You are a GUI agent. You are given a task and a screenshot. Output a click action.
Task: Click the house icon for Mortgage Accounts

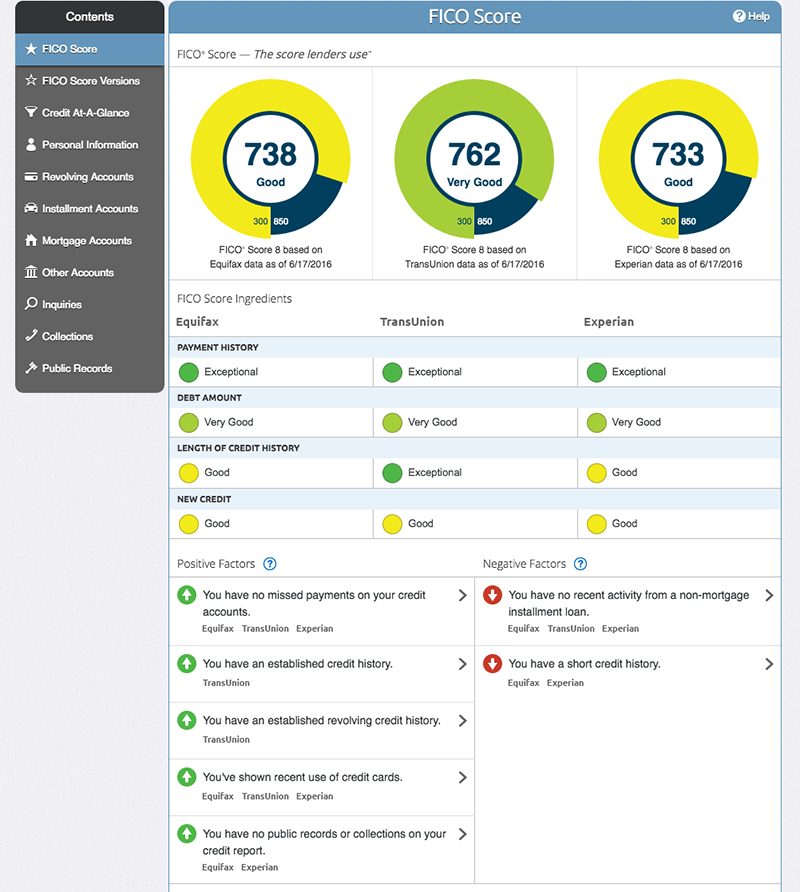coord(32,241)
